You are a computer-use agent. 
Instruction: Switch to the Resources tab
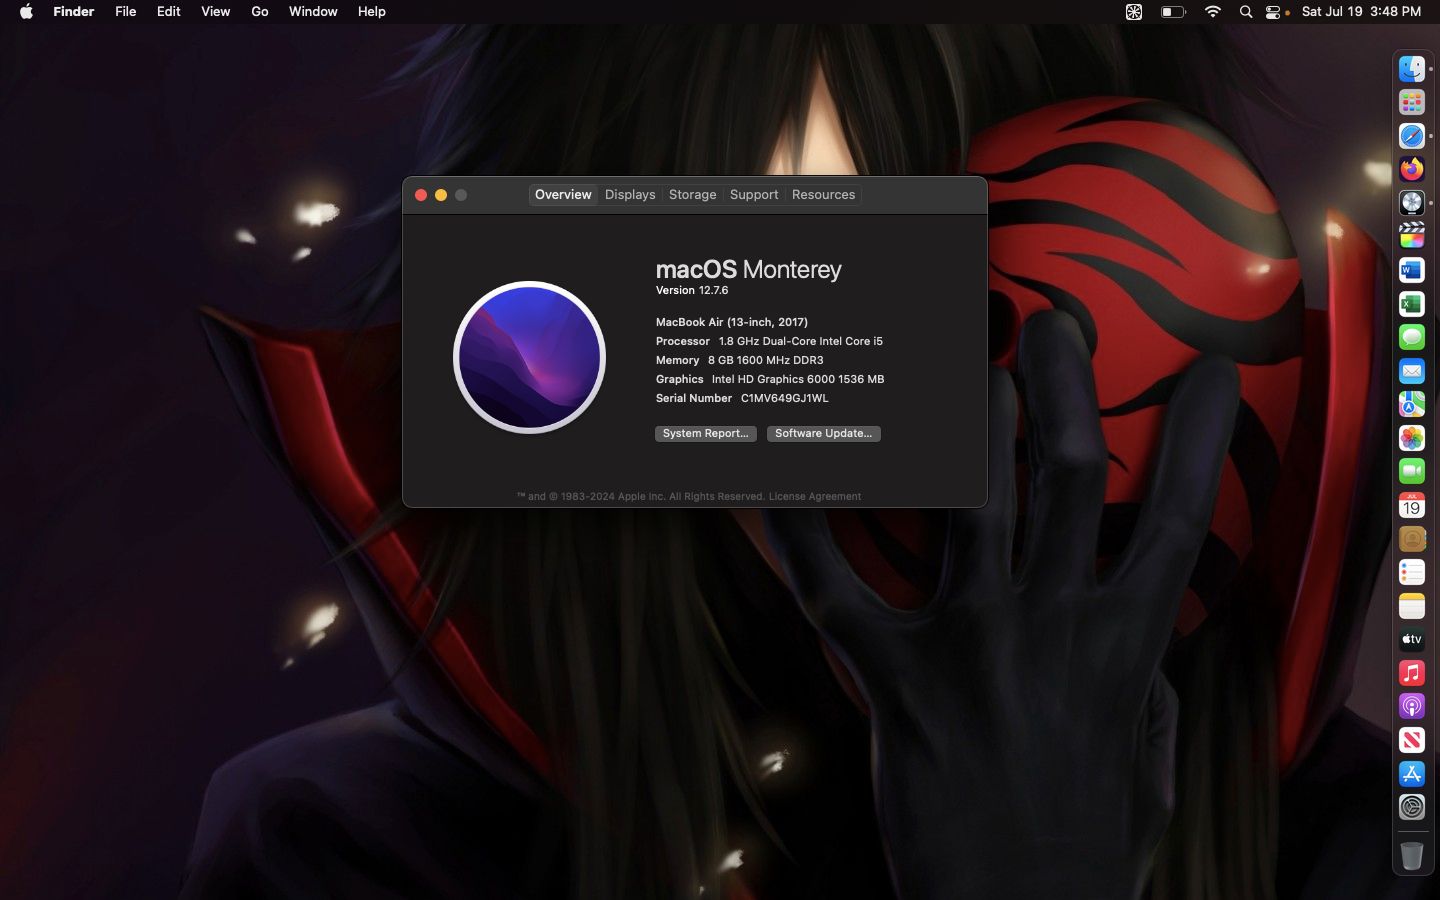click(x=823, y=195)
